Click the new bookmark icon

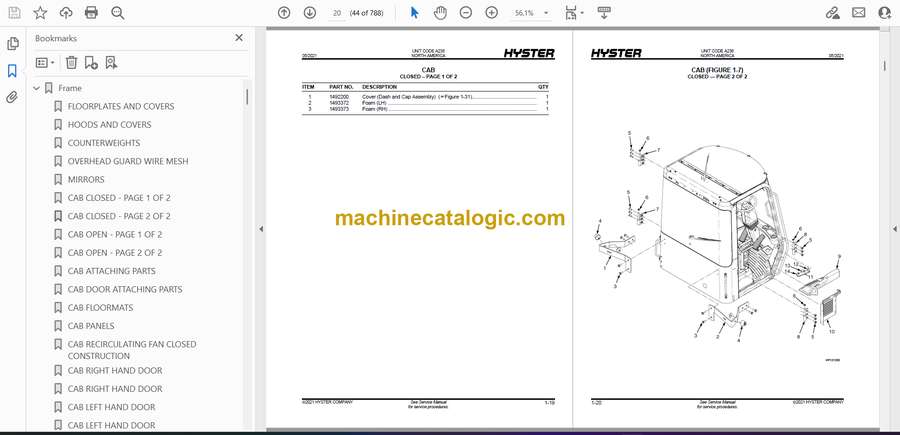[x=91, y=63]
